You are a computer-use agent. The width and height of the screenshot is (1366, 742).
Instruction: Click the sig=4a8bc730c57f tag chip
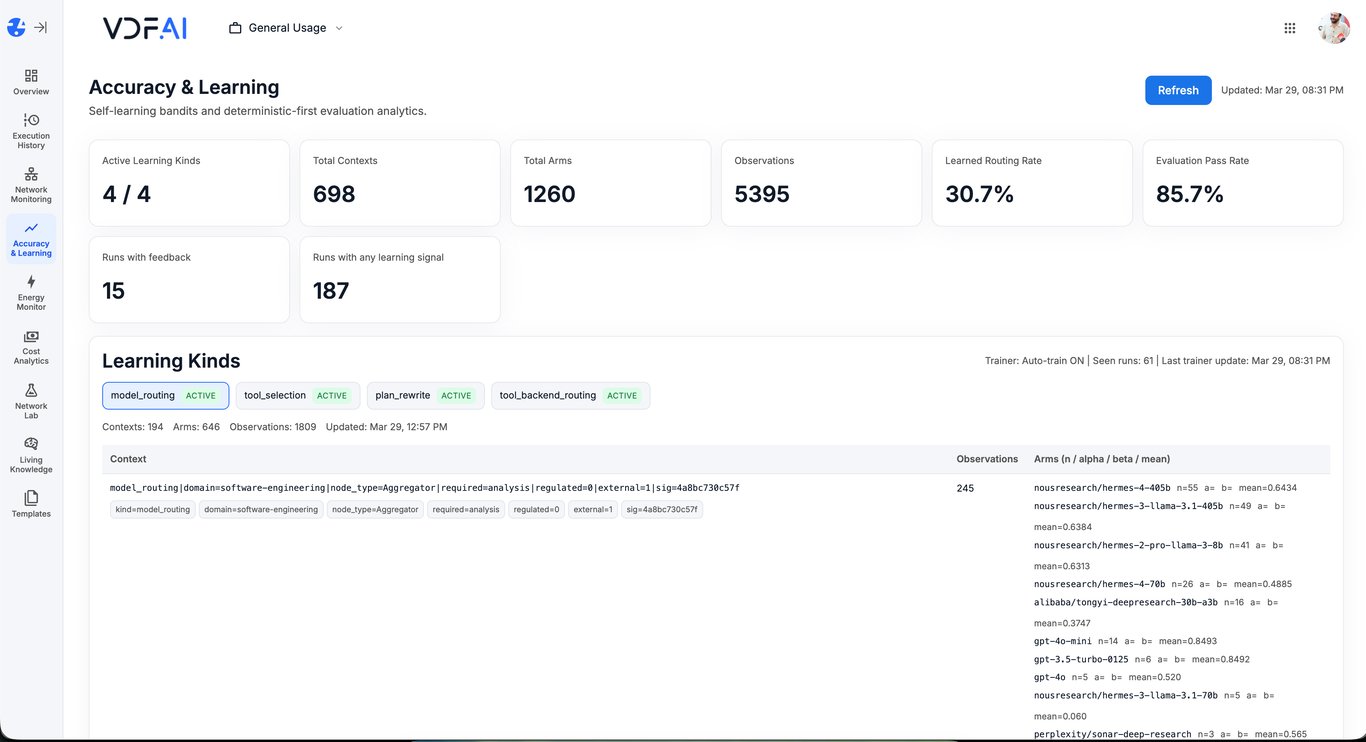[662, 510]
